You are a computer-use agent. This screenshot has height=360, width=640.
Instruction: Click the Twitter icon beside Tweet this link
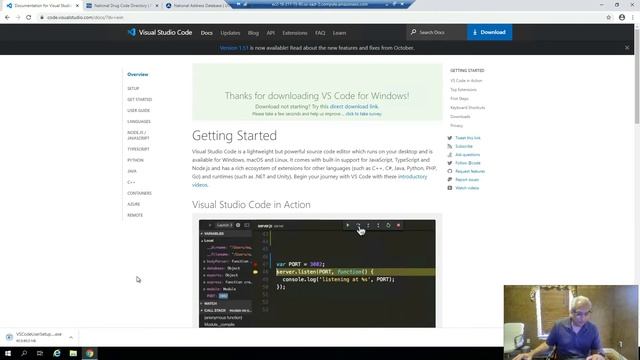point(450,138)
